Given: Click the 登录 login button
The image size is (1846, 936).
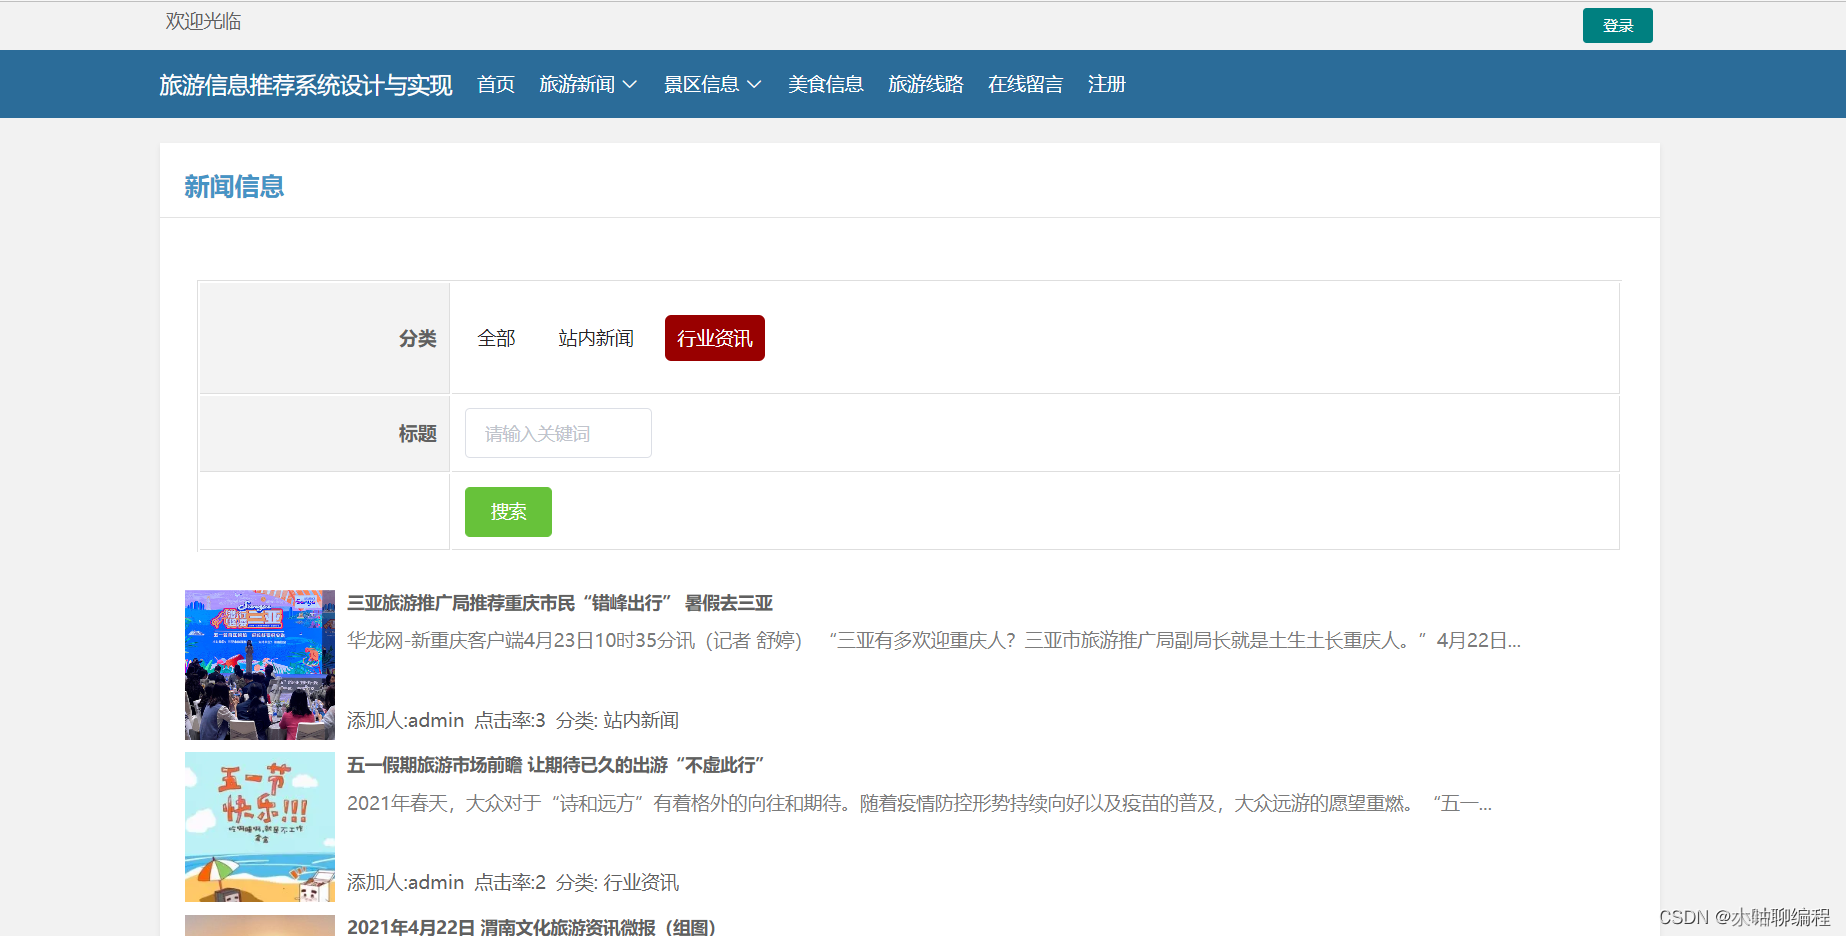Looking at the screenshot, I should pos(1617,26).
